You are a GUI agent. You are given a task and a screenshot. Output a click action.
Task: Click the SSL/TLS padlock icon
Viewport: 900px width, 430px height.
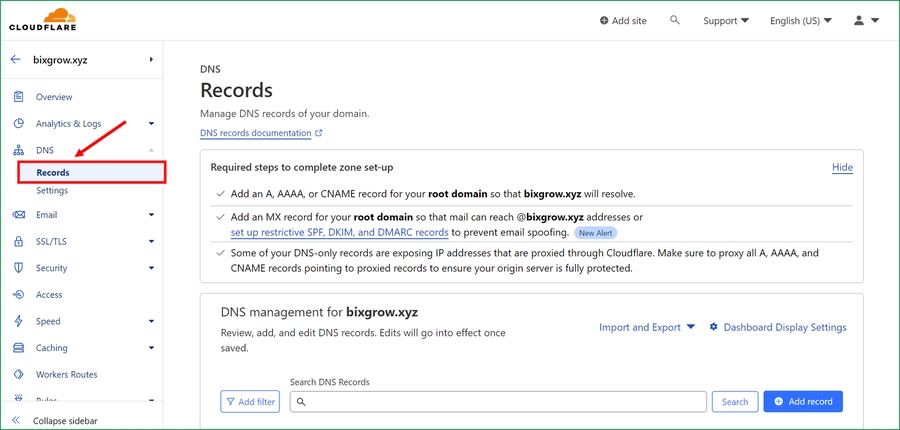pyautogui.click(x=17, y=241)
